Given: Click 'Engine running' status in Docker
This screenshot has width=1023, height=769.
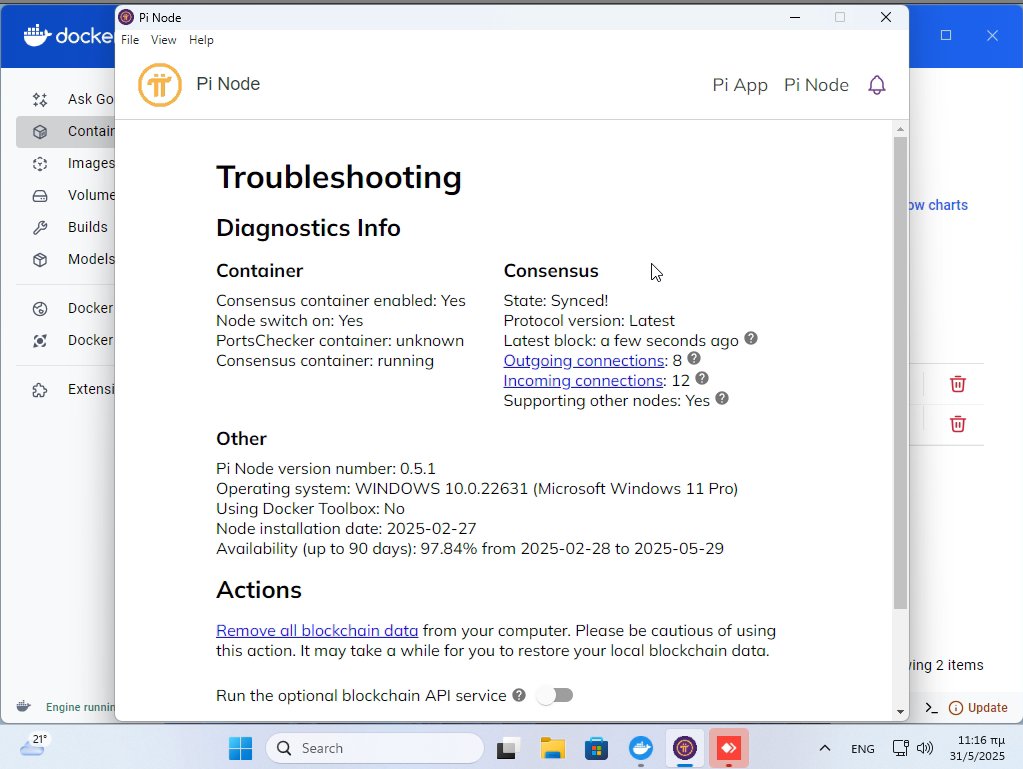Looking at the screenshot, I should point(80,707).
